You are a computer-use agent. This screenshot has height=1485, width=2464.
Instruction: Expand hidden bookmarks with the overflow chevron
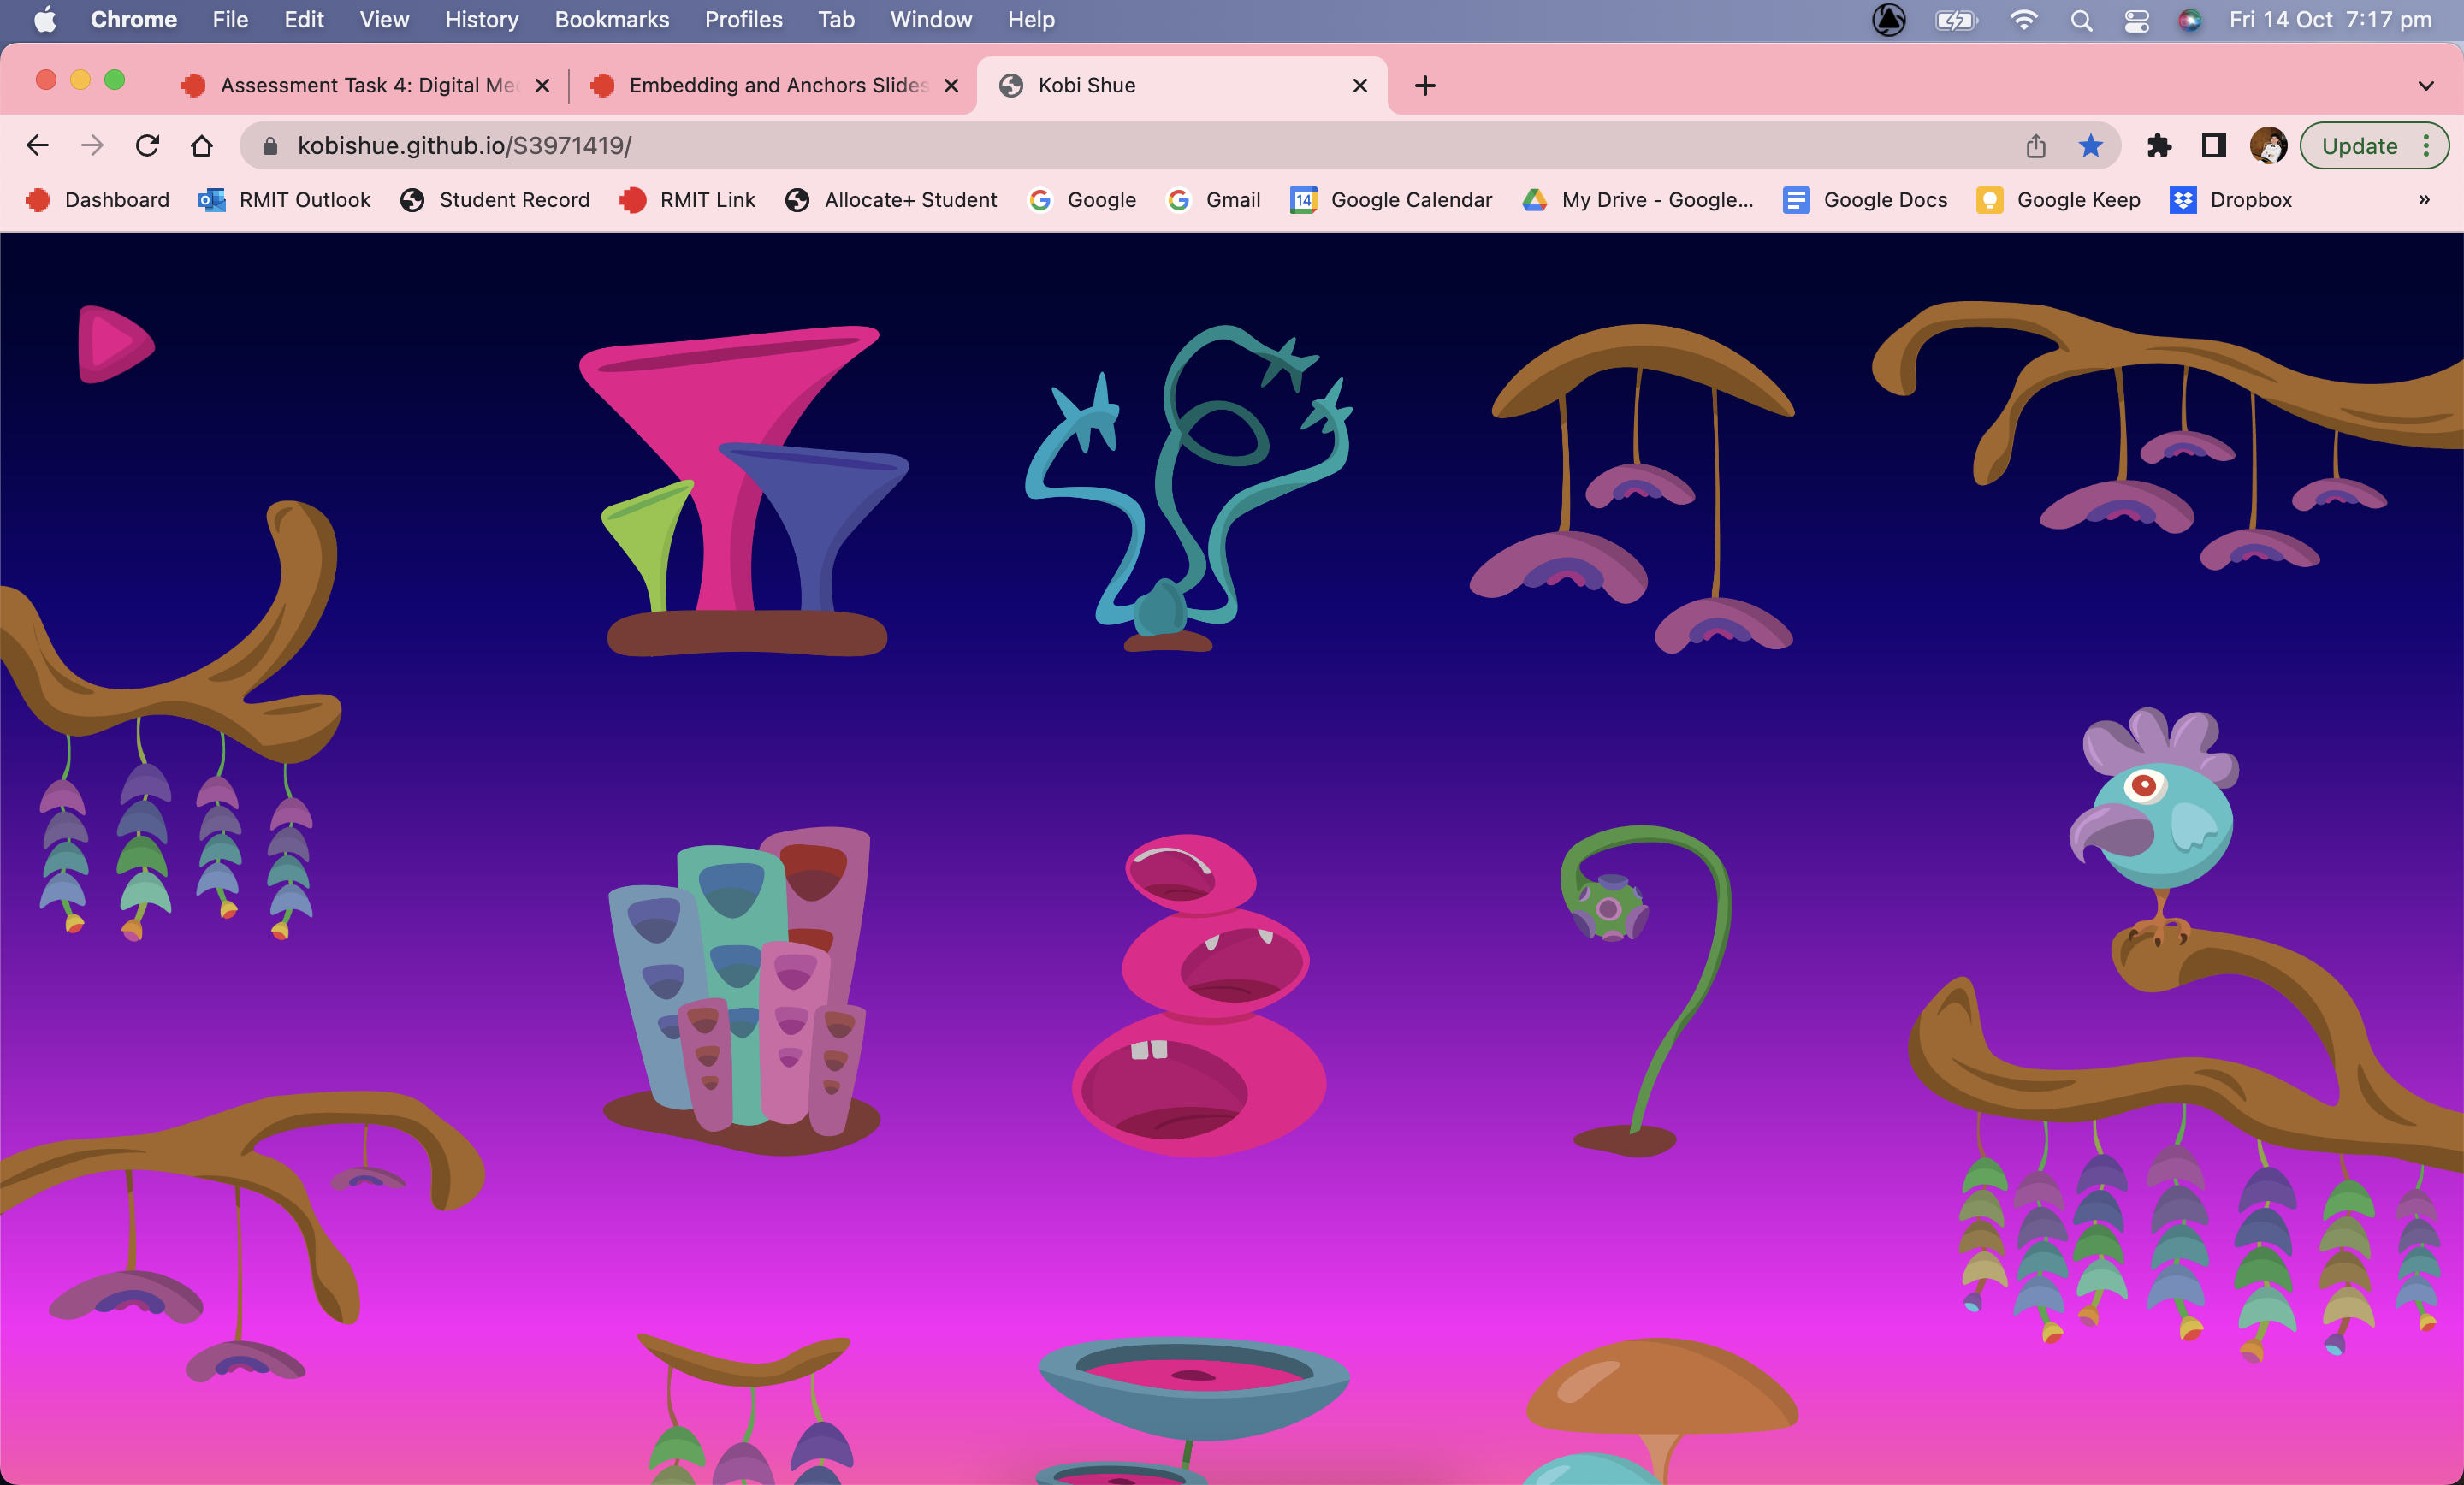point(2424,199)
